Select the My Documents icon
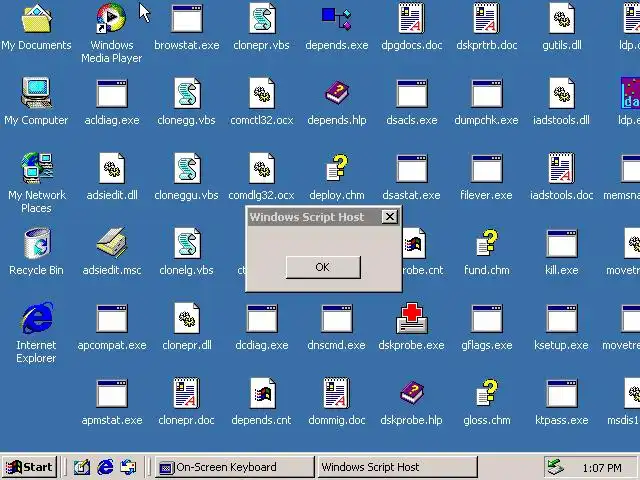The height and width of the screenshot is (480, 640). pyautogui.click(x=36, y=19)
